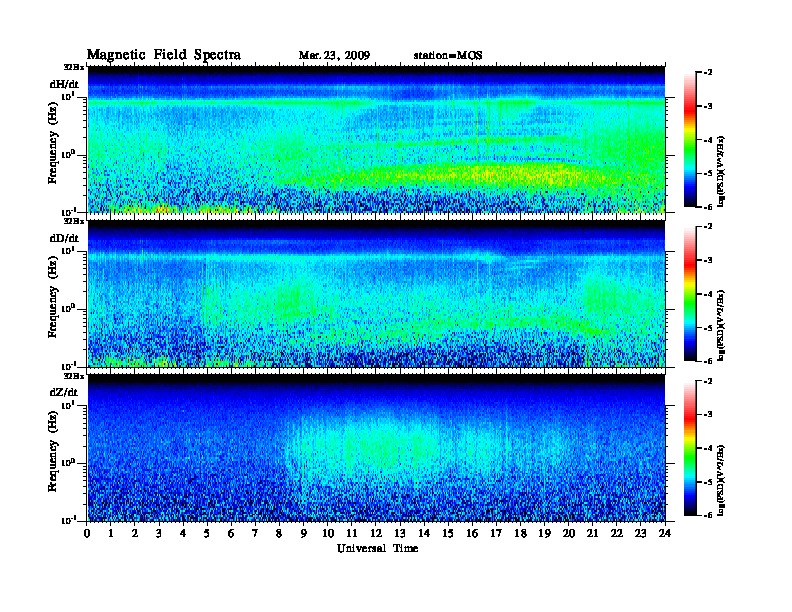Click the x-axis tick label "0"
The image size is (792, 612).
click(x=87, y=534)
